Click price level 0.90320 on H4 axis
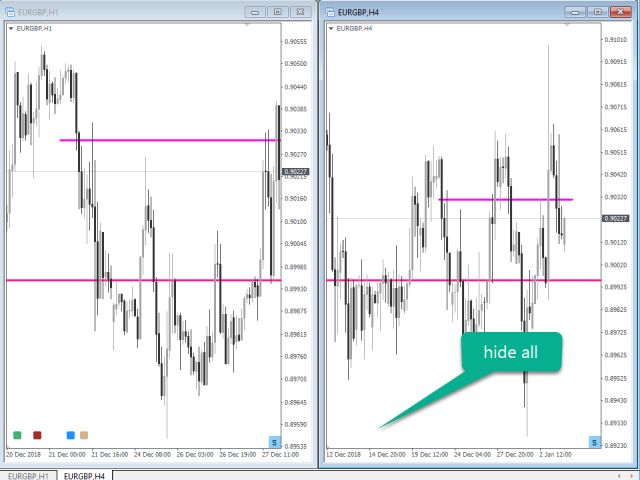This screenshot has height=480, width=640. [x=616, y=197]
